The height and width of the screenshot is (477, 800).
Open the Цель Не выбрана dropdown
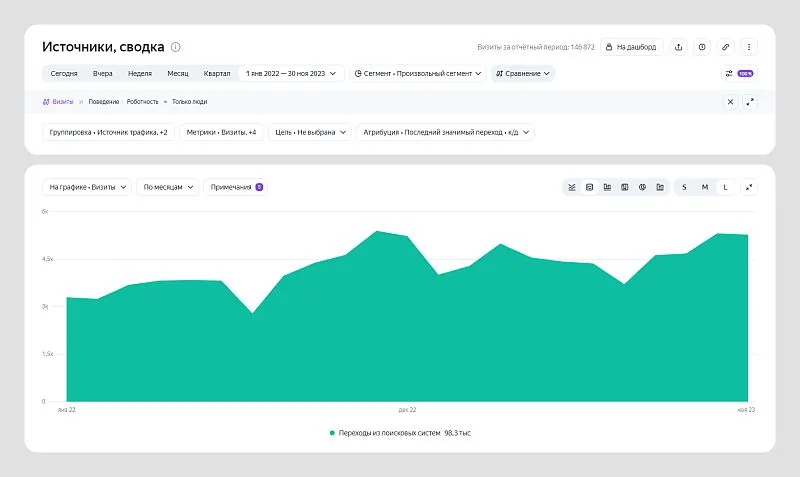click(310, 132)
